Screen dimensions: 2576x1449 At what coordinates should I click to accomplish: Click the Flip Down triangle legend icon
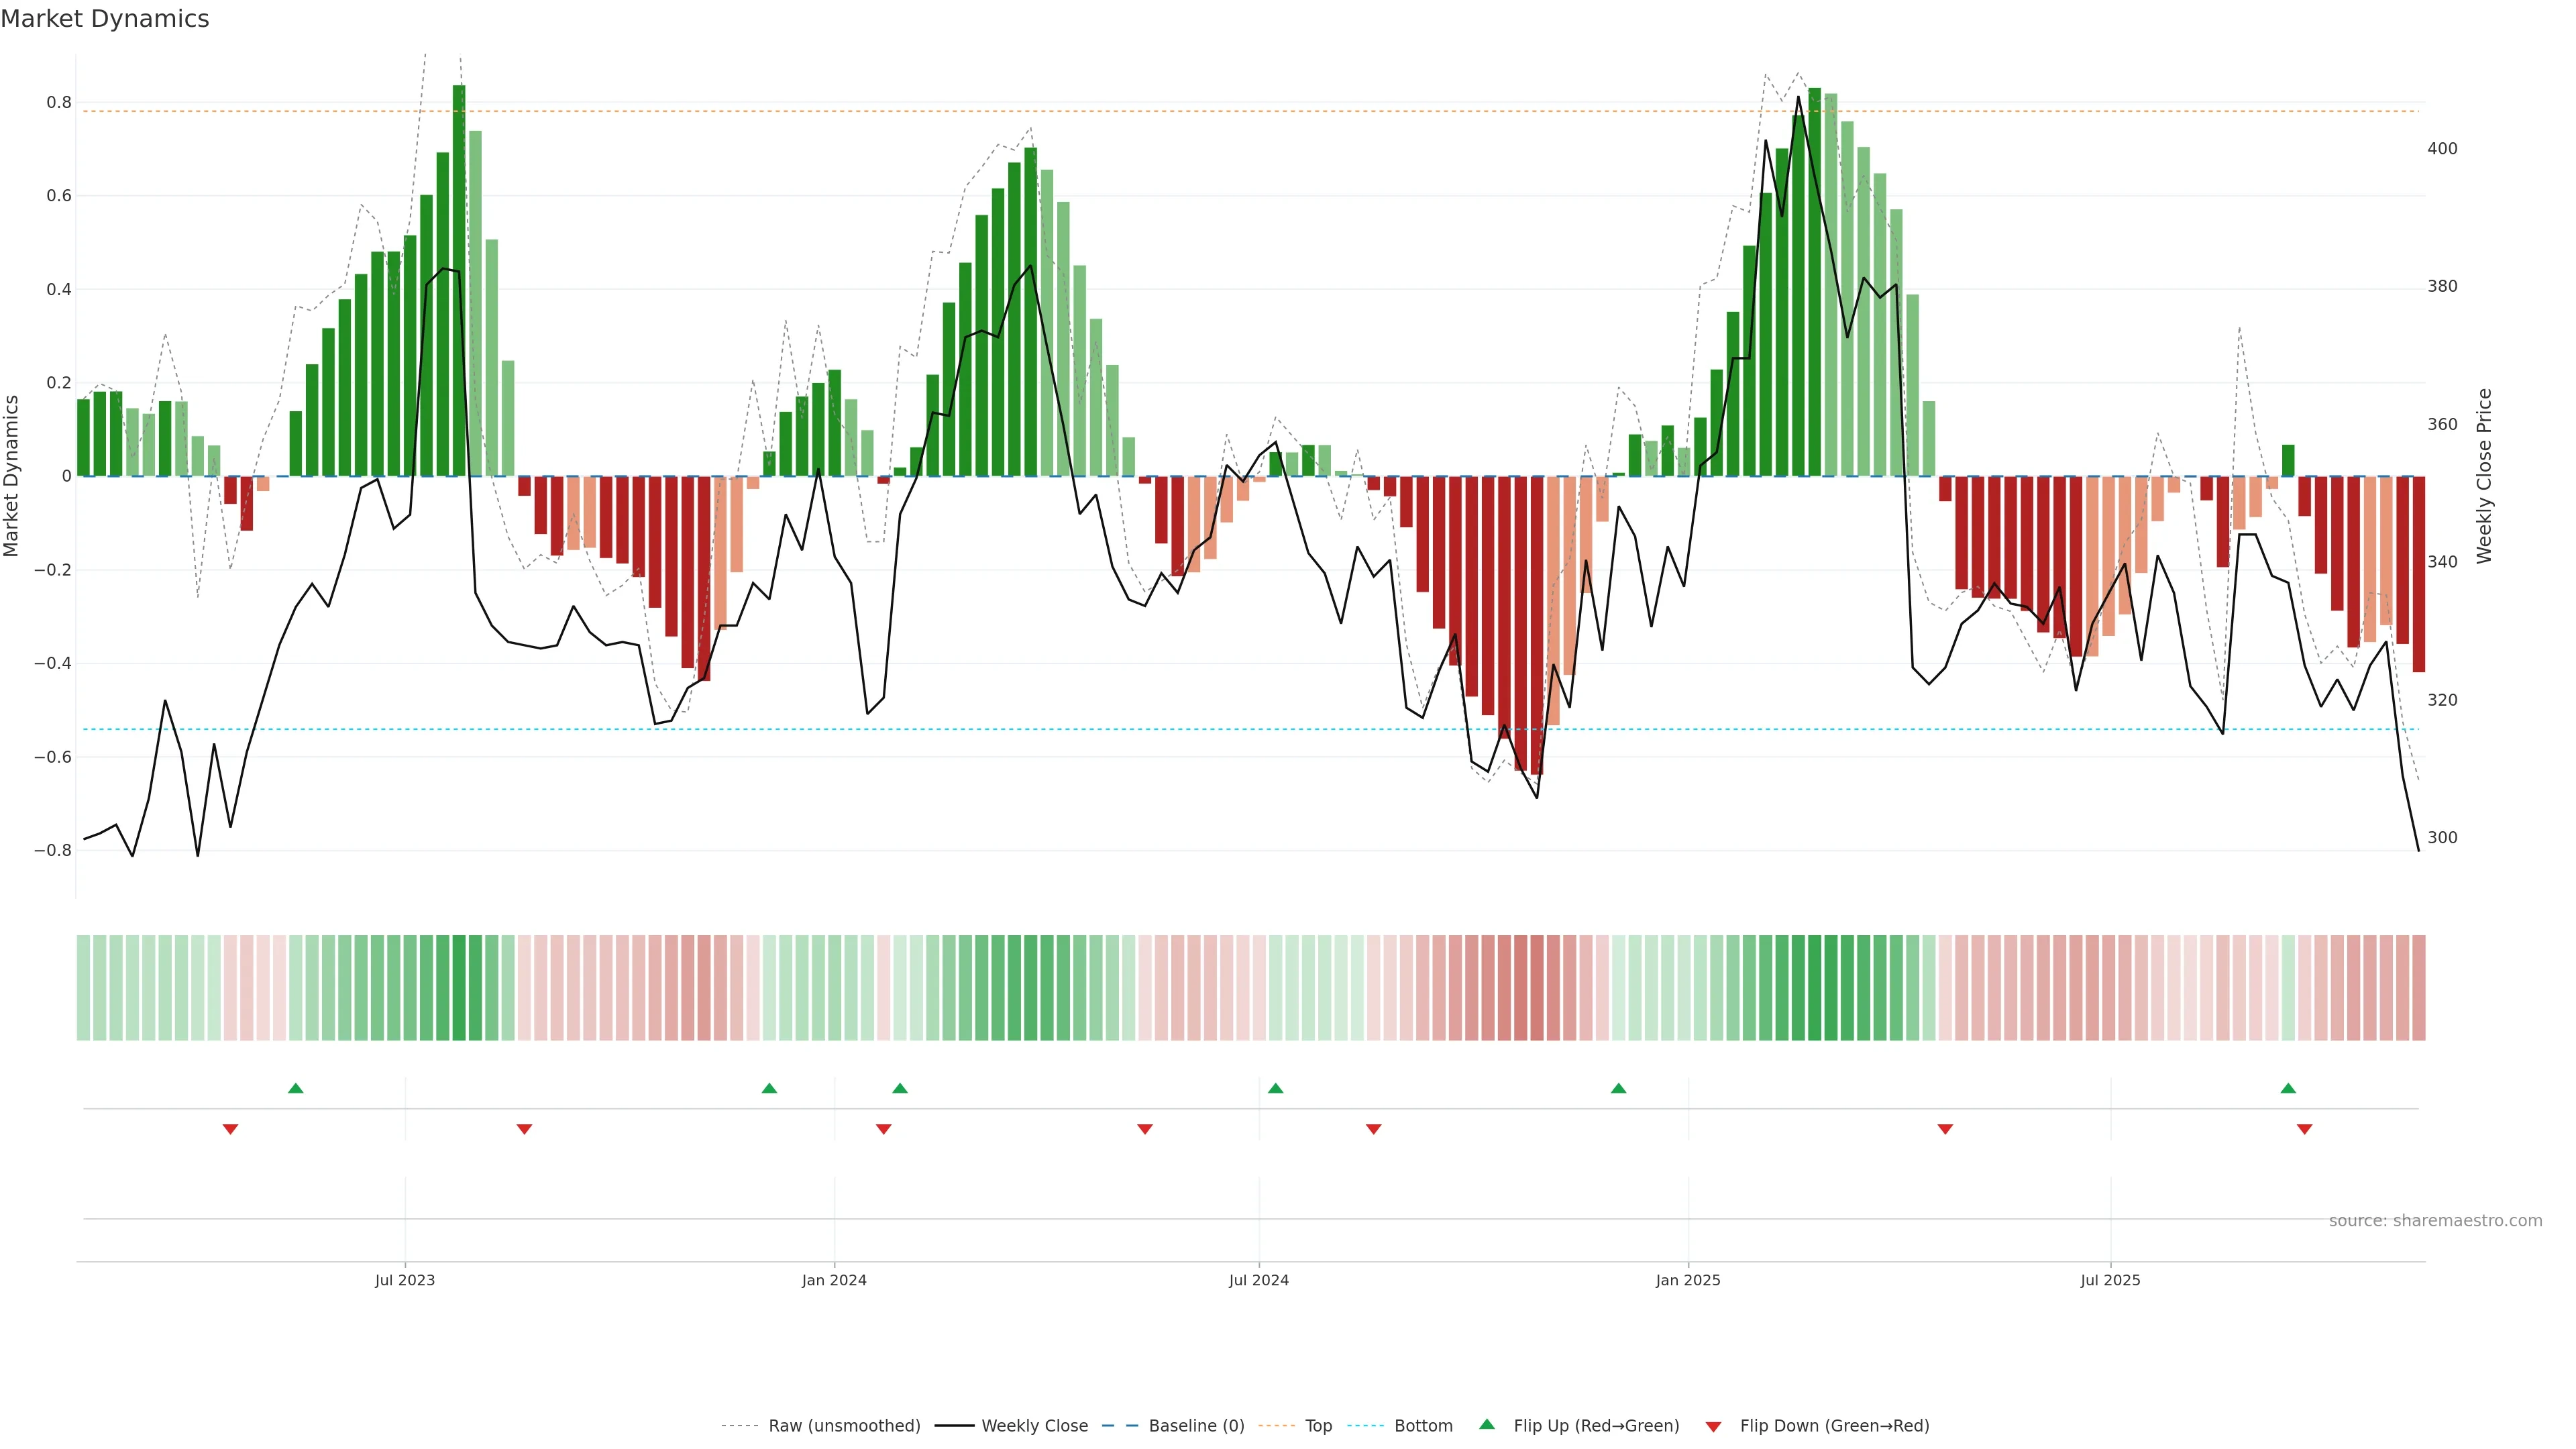point(1713,1426)
